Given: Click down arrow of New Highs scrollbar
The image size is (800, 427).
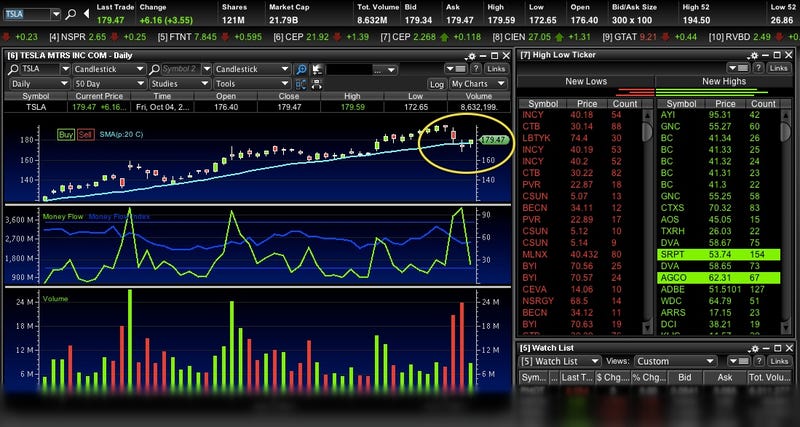Looking at the screenshot, I should click(787, 328).
